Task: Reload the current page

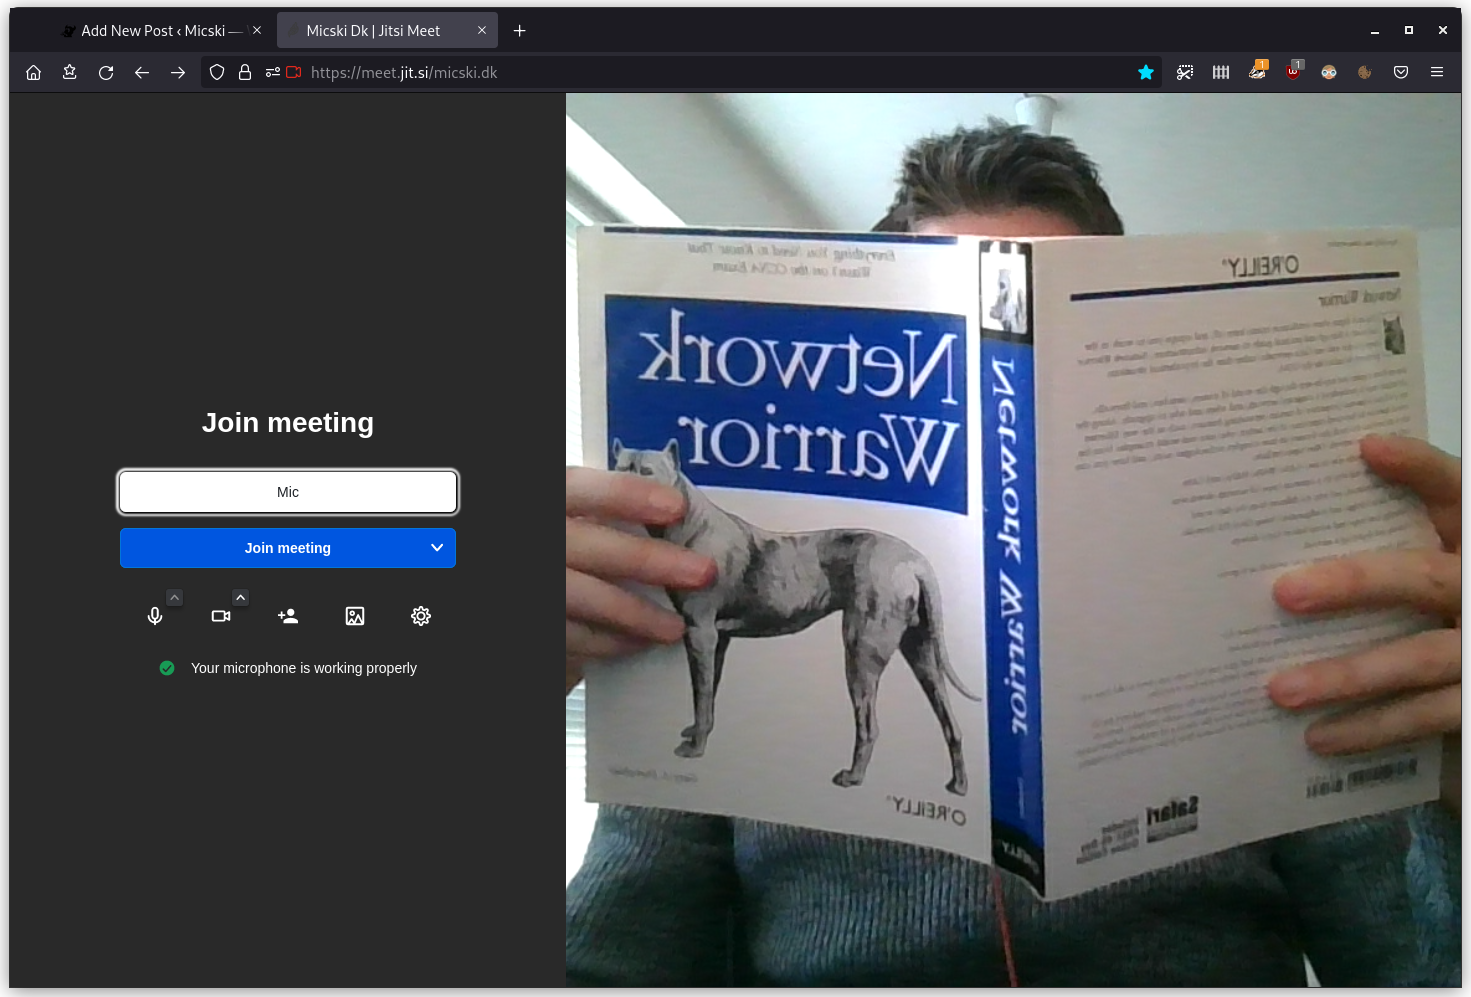Action: click(x=106, y=72)
